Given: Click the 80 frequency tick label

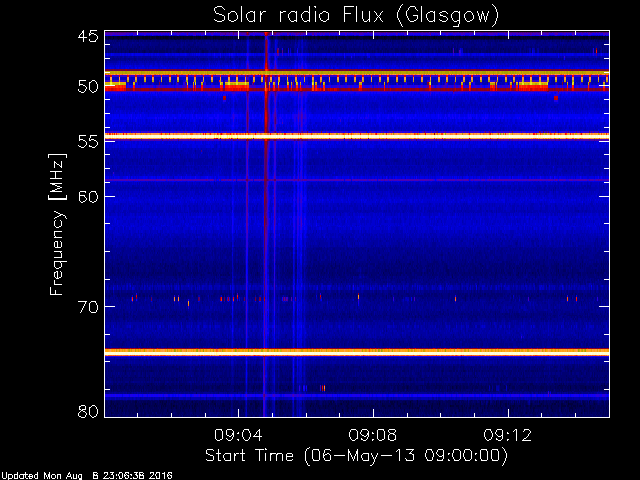Looking at the screenshot, I should click(88, 411).
